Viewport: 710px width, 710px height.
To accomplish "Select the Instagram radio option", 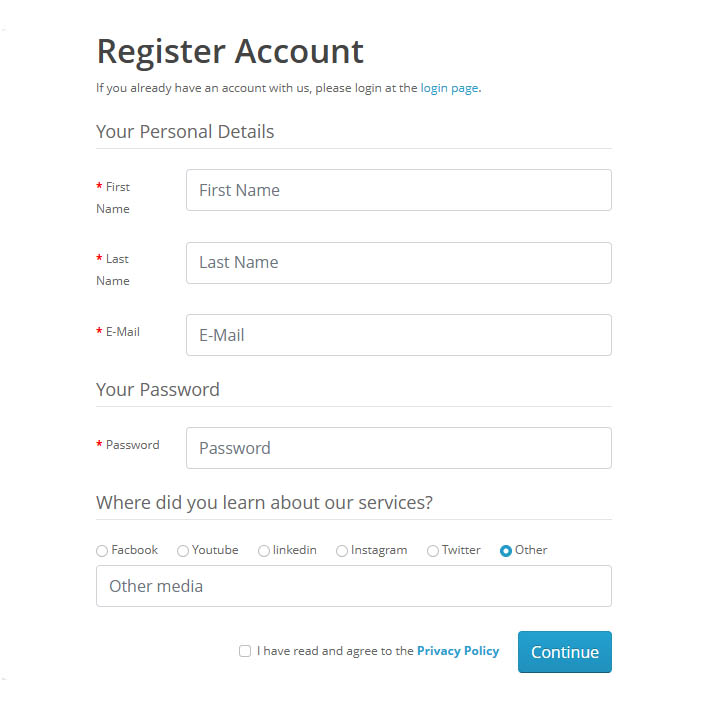I will pos(342,551).
